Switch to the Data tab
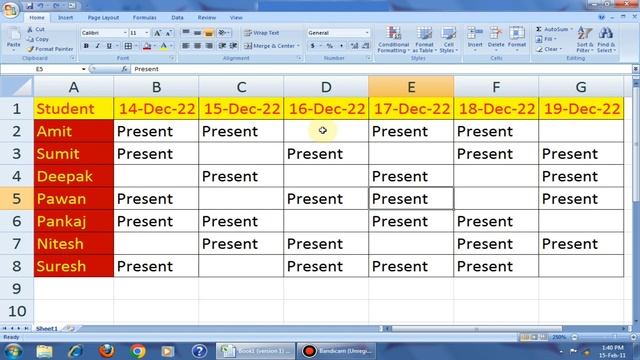Viewport: 640px width, 360px height. point(177,18)
